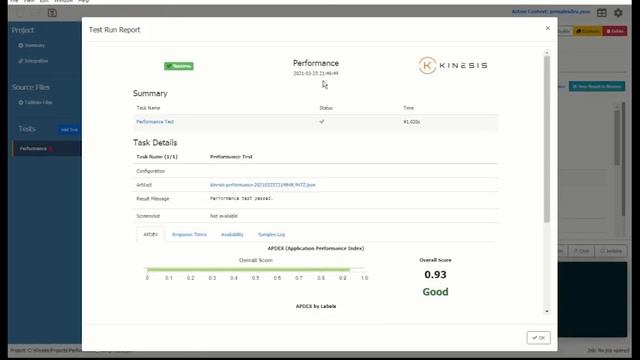Viewport: 640px width, 360px height.
Task: Switch to the Samples Log tab
Action: (271, 234)
